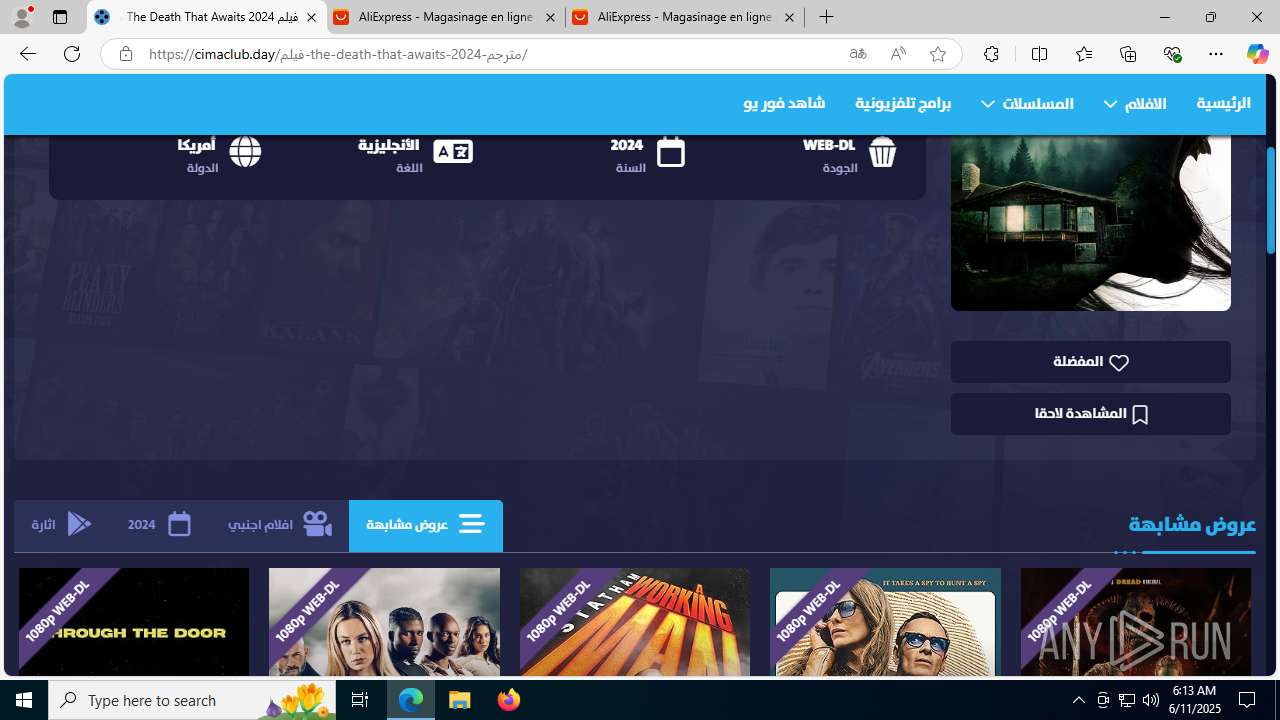Go to الرئيسية home menu item
Screen dimensions: 1280x720
coord(1223,103)
